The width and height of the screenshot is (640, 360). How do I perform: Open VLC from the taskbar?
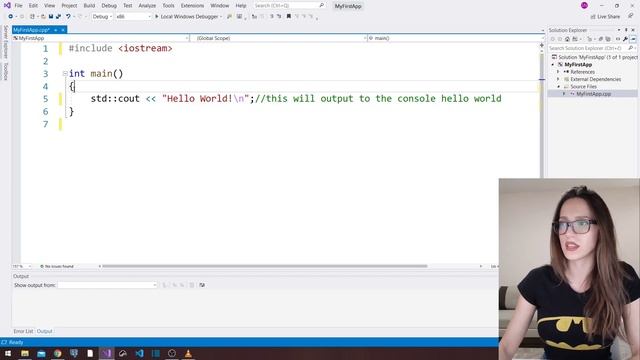click(188, 353)
